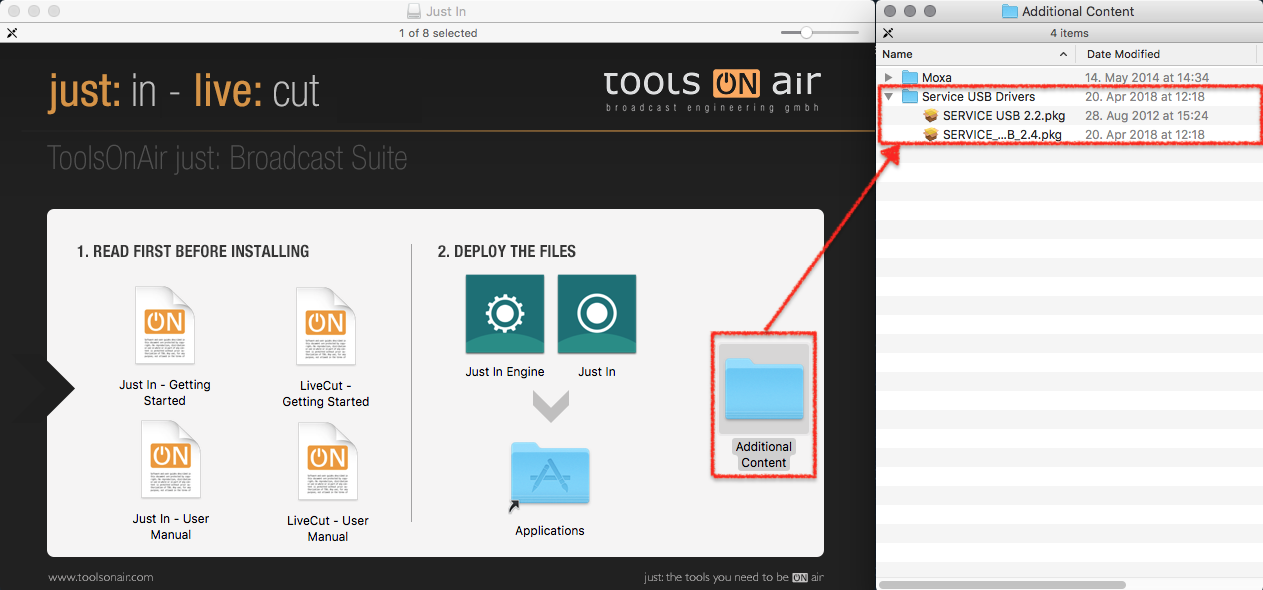Adjust the icon size slider in Just In window
The image size is (1263, 590).
click(x=806, y=33)
